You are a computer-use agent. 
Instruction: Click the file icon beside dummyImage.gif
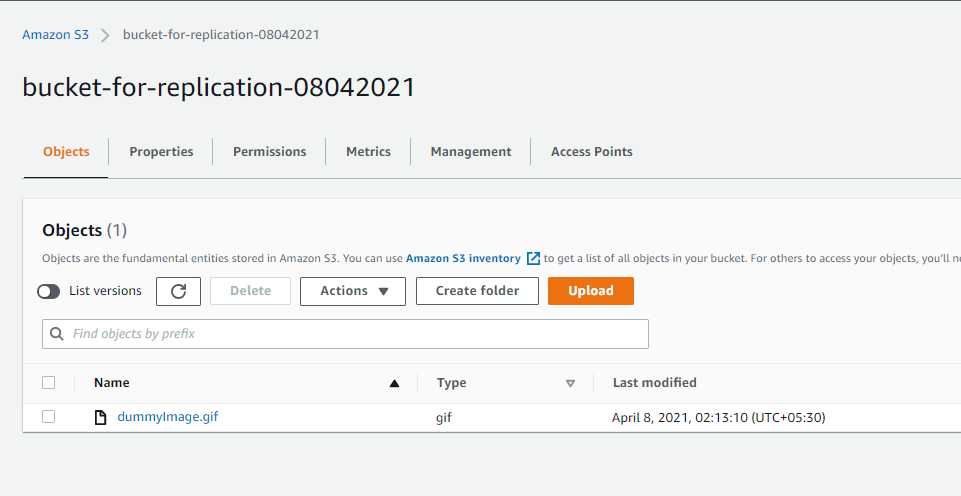(100, 417)
